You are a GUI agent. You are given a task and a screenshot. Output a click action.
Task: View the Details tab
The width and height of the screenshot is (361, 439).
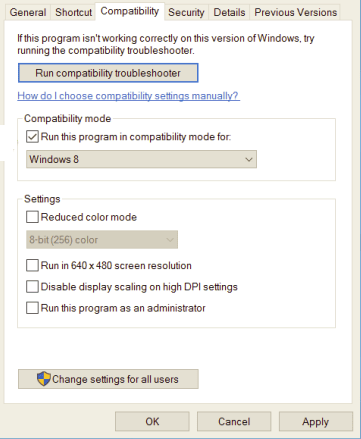tap(229, 12)
